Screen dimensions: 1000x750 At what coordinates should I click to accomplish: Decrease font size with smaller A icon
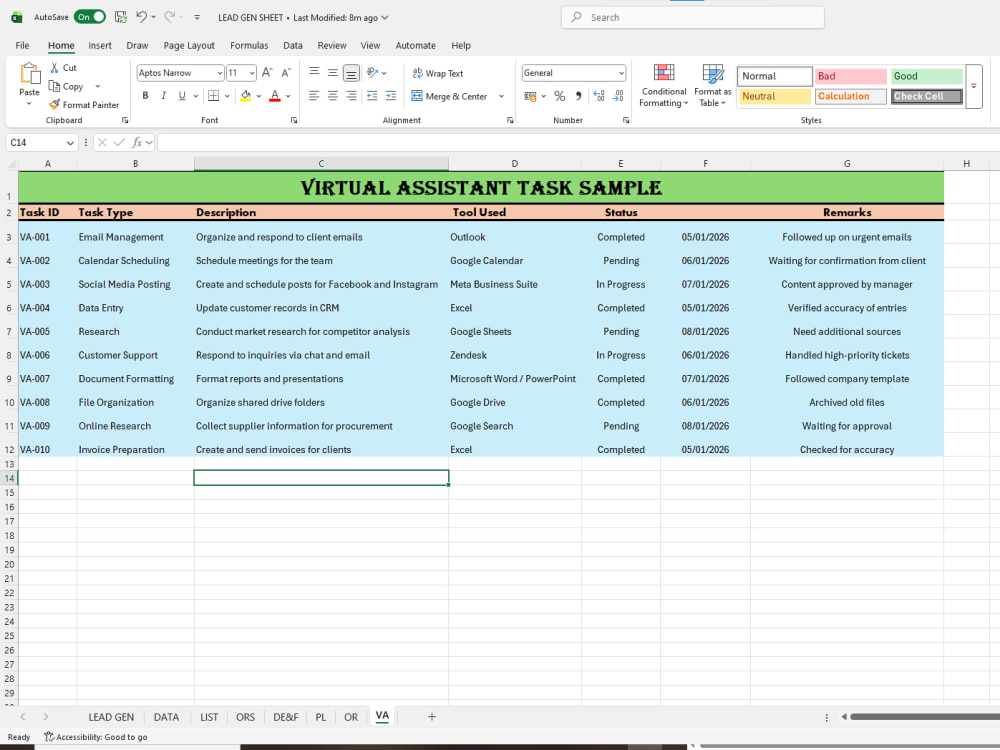coord(286,73)
